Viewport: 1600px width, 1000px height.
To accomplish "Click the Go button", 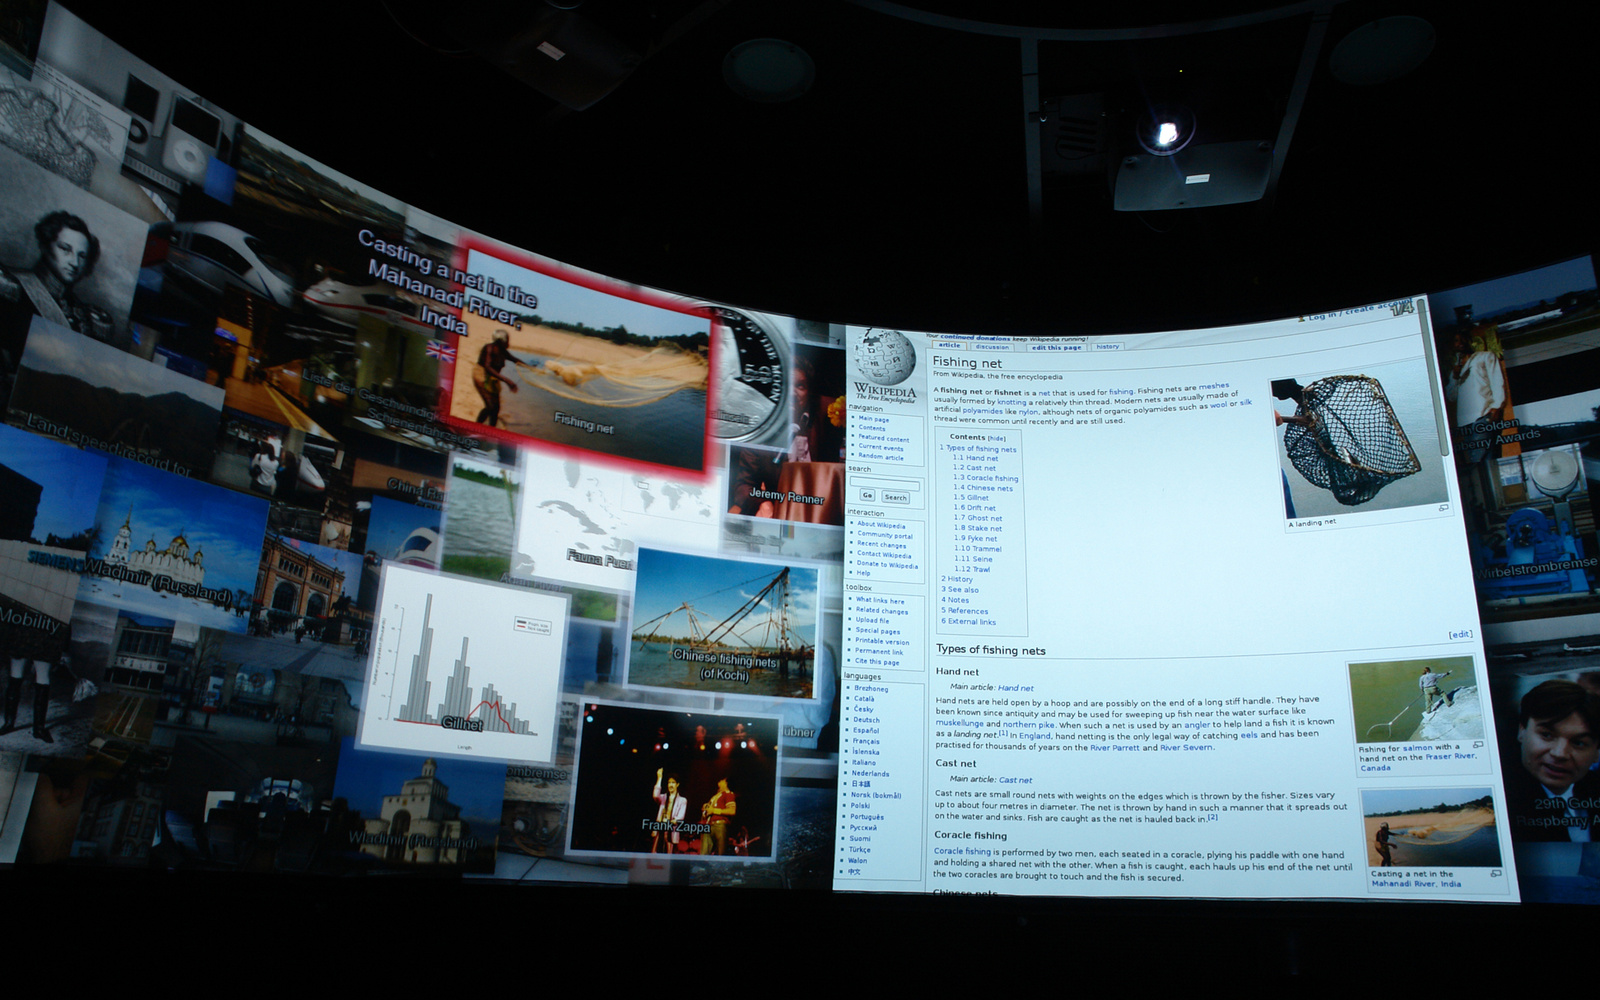I will (867, 495).
